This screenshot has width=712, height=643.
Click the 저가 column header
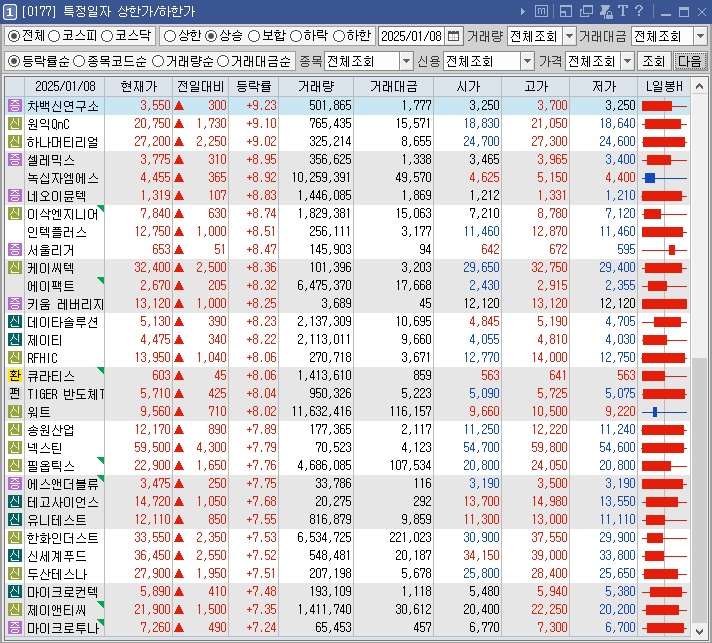tap(603, 86)
